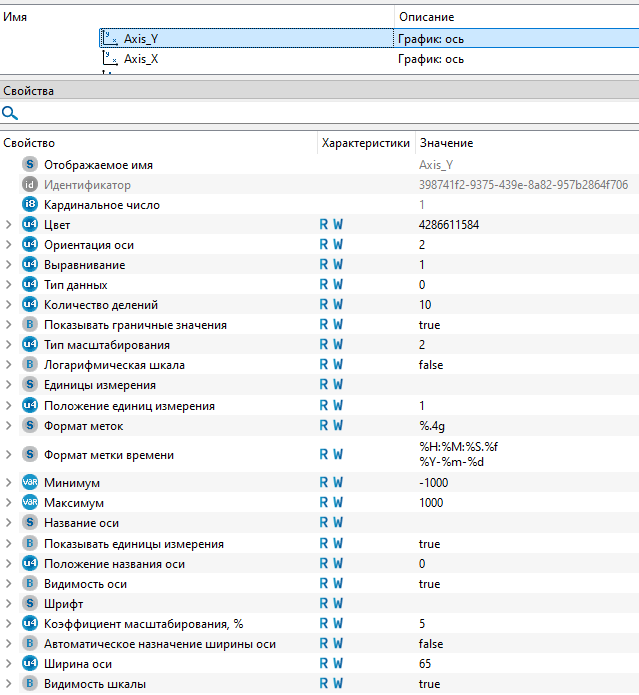The height and width of the screenshot is (695, 639).
Task: Click the search magnifier icon in properties
Action: [x=10, y=113]
